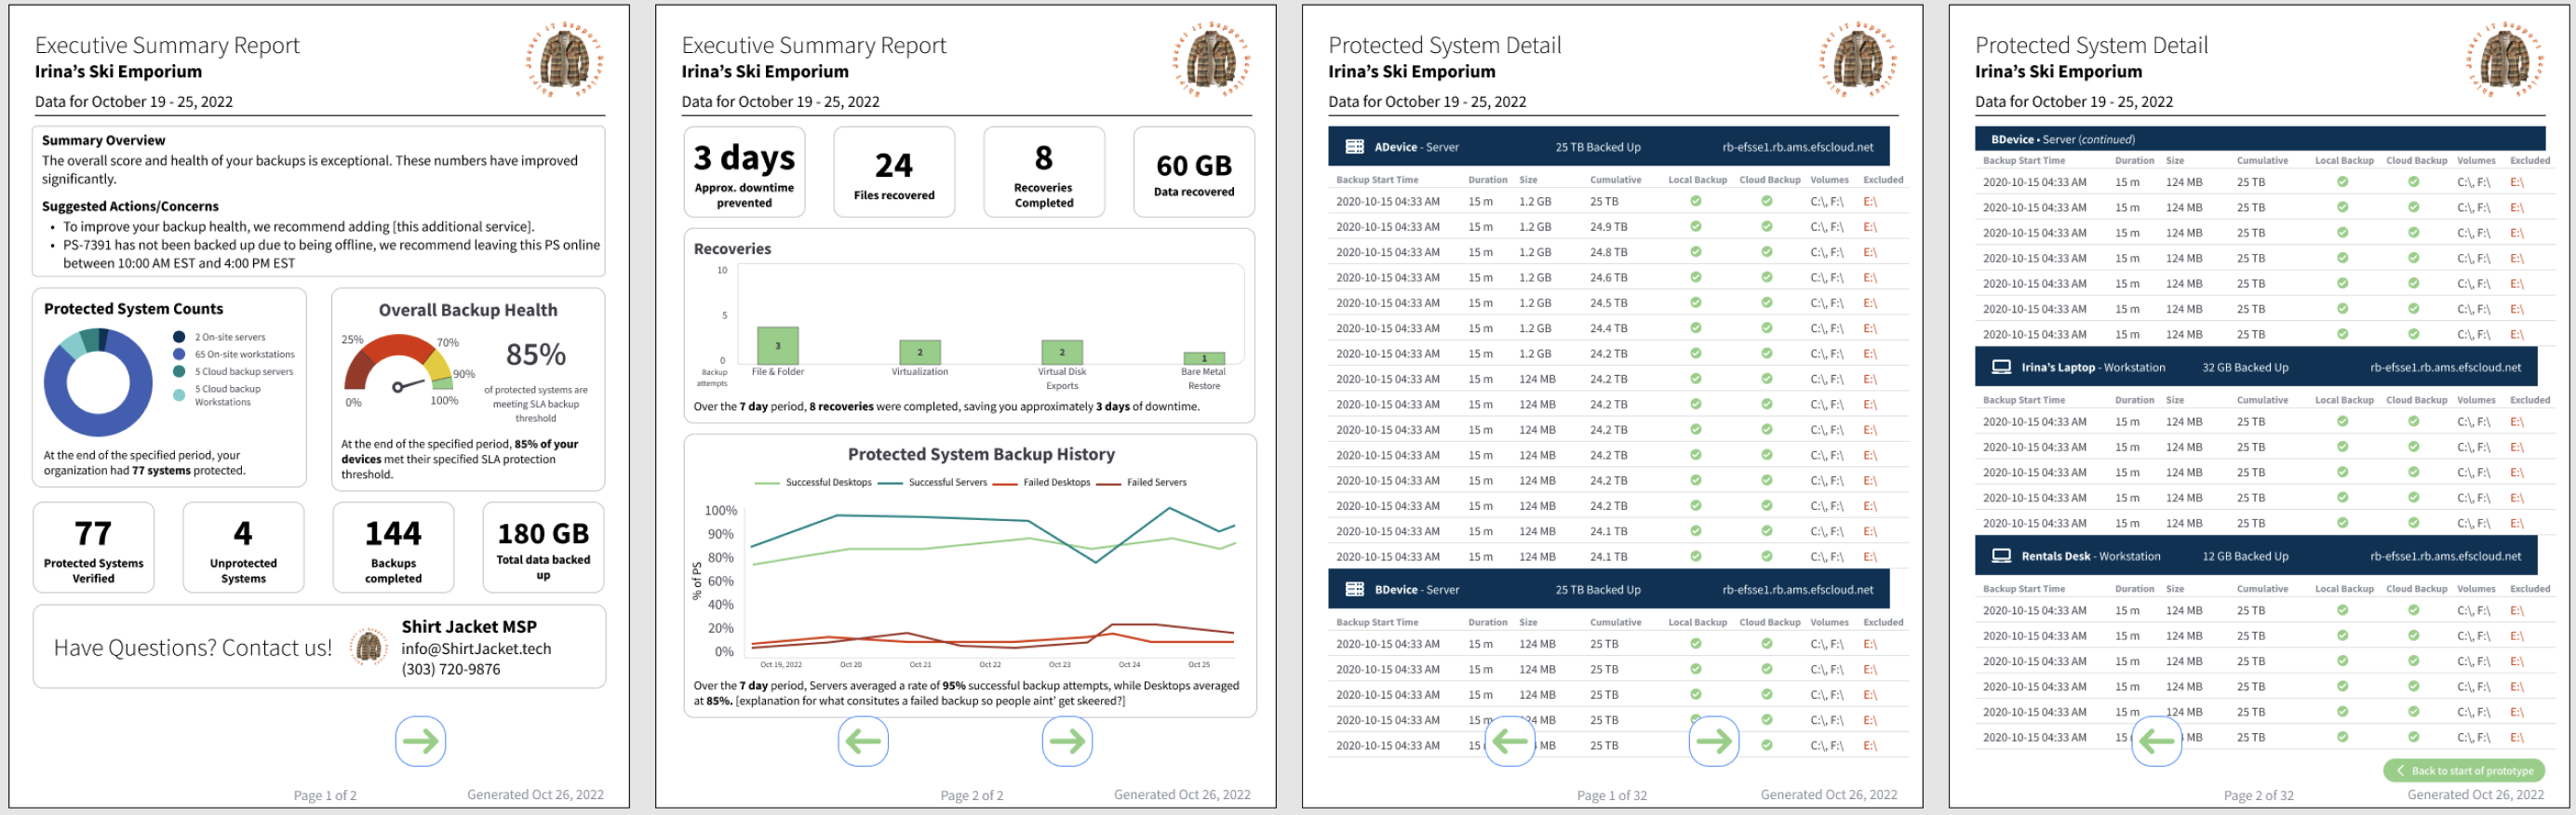The height and width of the screenshot is (815, 2576).
Task: Click excluded E:\ volume in first ADevice row
Action: coord(1869,202)
